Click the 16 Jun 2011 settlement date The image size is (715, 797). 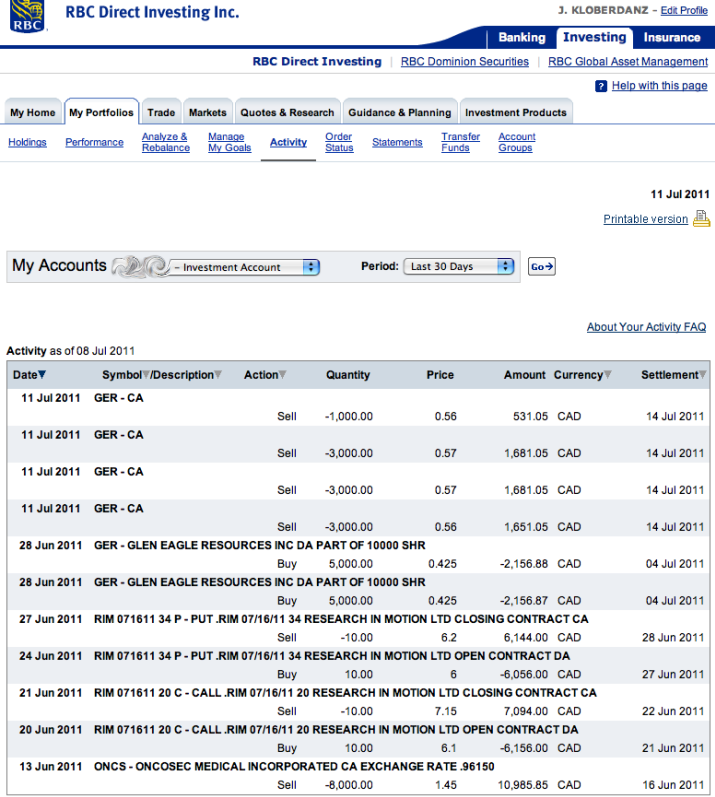tap(673, 785)
